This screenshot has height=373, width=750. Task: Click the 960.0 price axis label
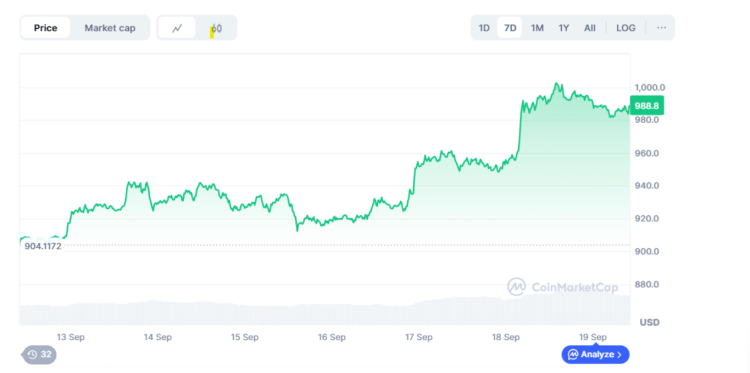point(647,154)
